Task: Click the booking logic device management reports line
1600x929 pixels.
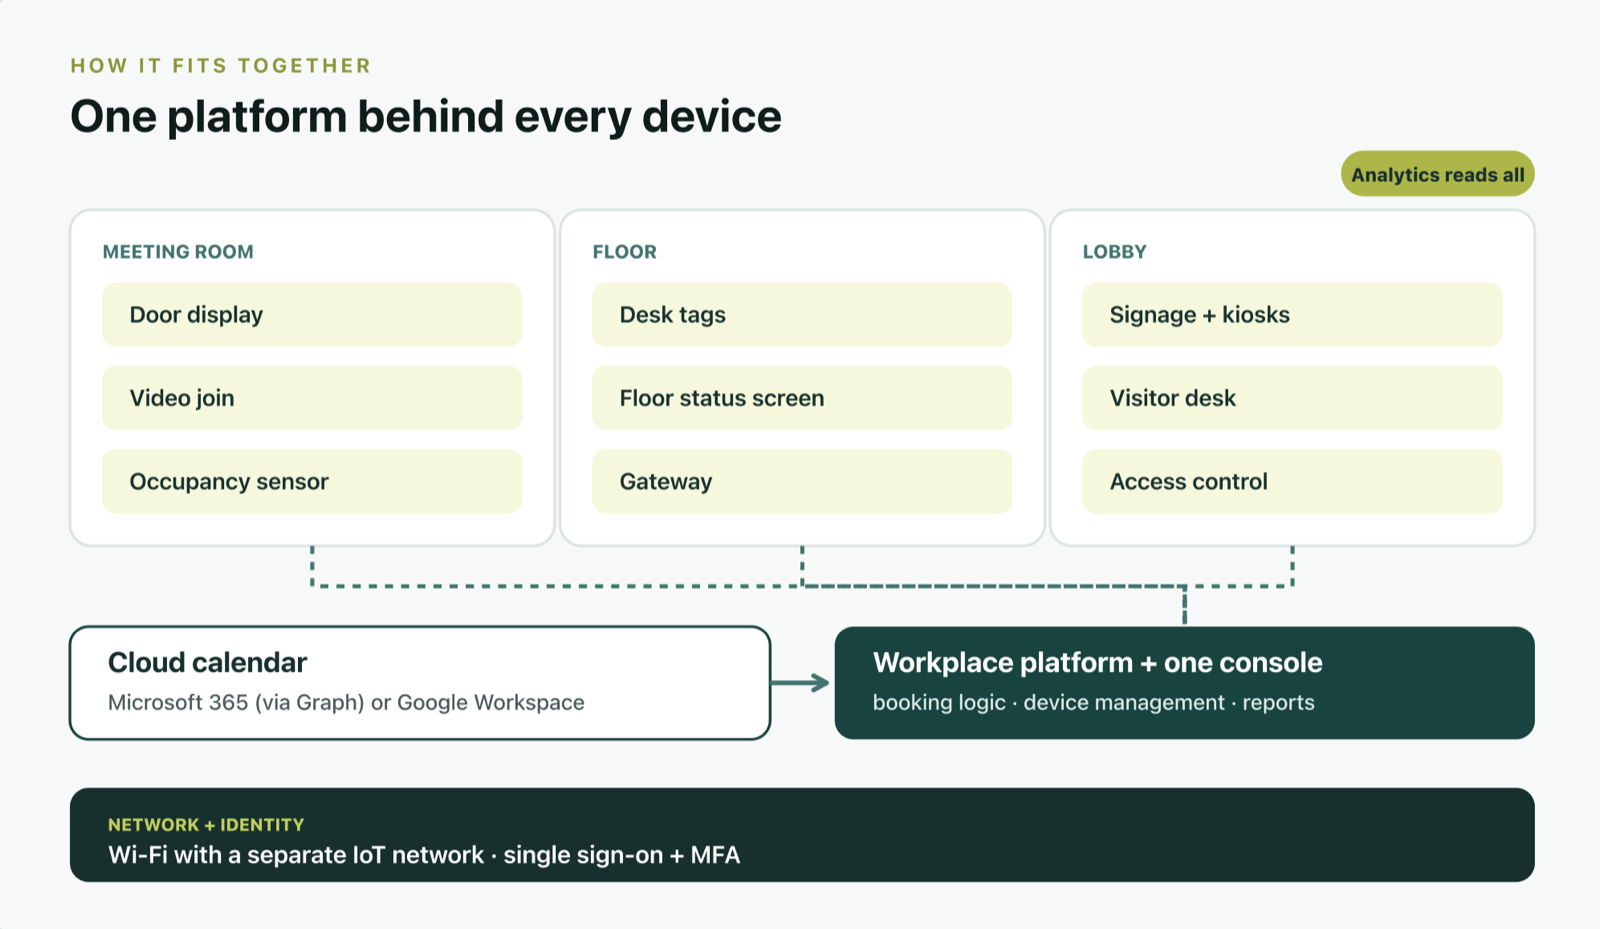Action: click(1093, 703)
